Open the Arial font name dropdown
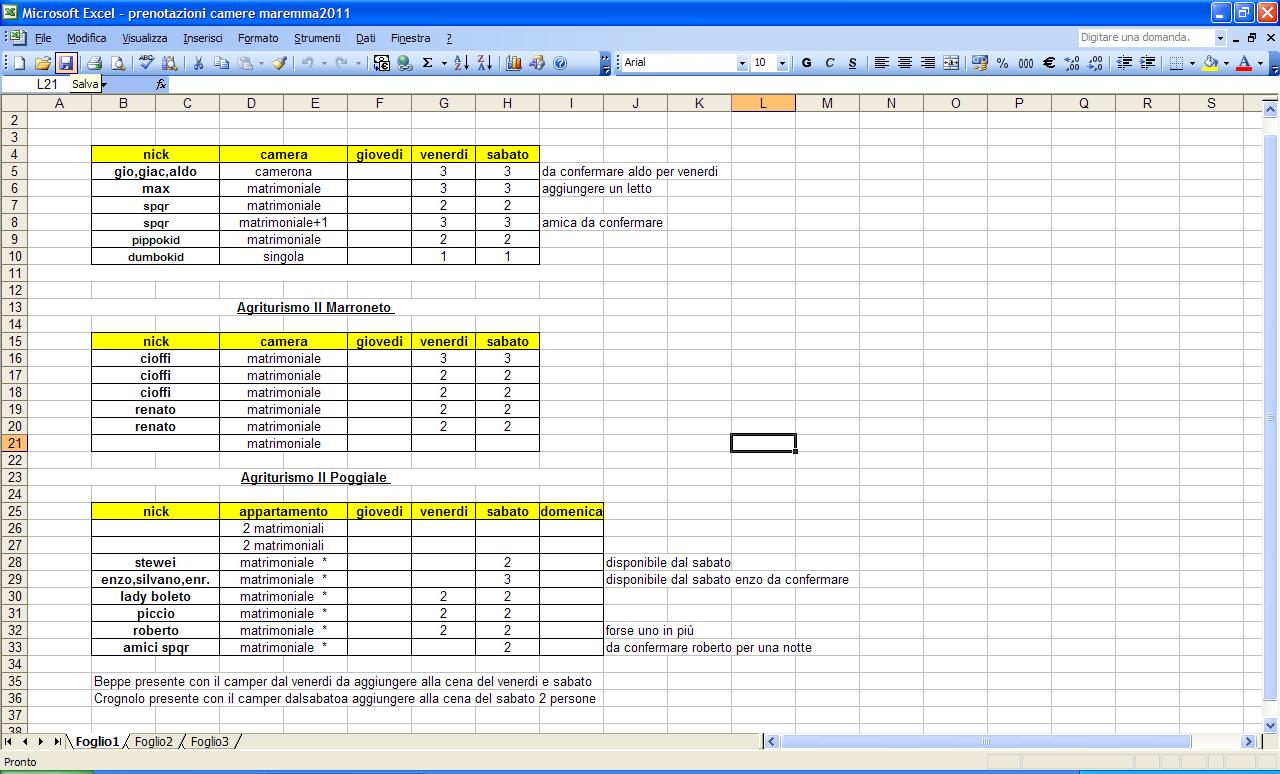The height and width of the screenshot is (774, 1280). tap(742, 63)
